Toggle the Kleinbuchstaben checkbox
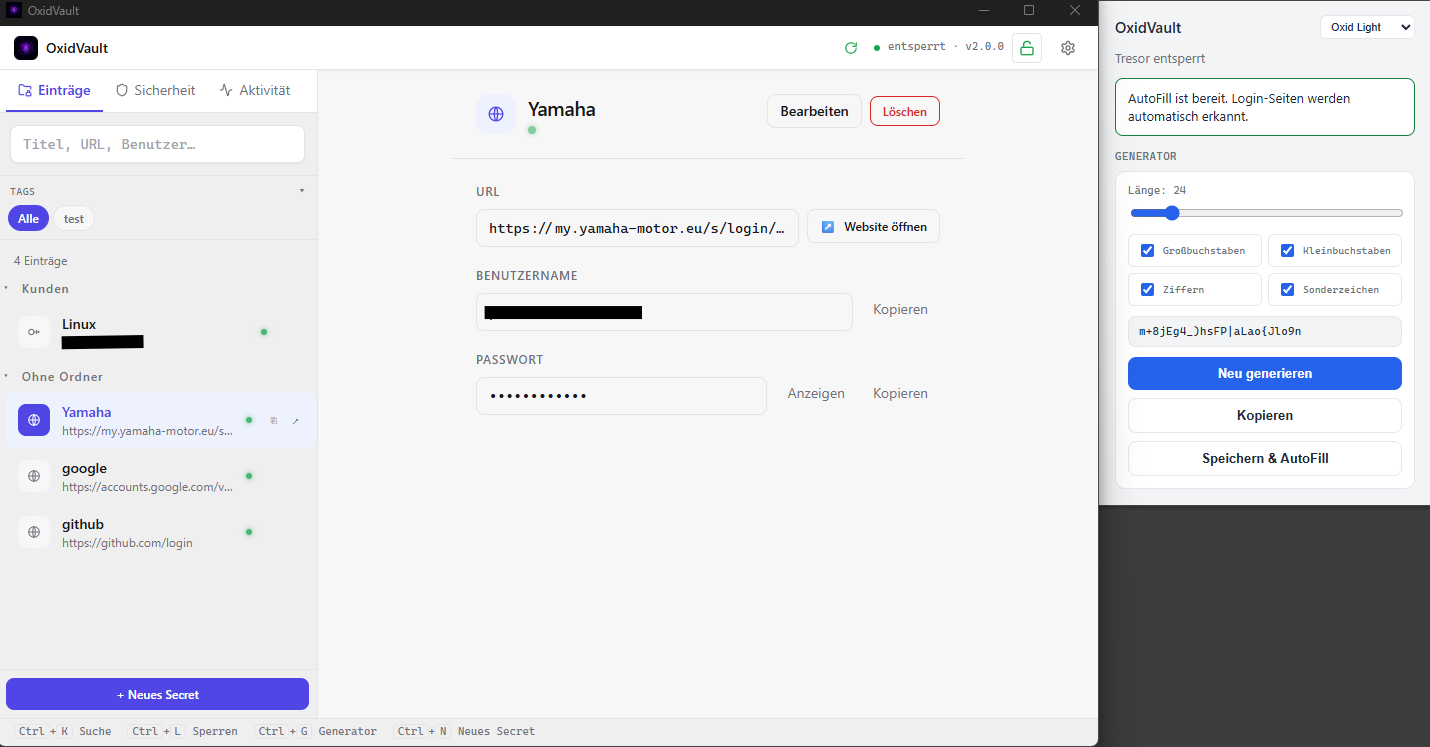This screenshot has width=1430, height=747. (1288, 251)
